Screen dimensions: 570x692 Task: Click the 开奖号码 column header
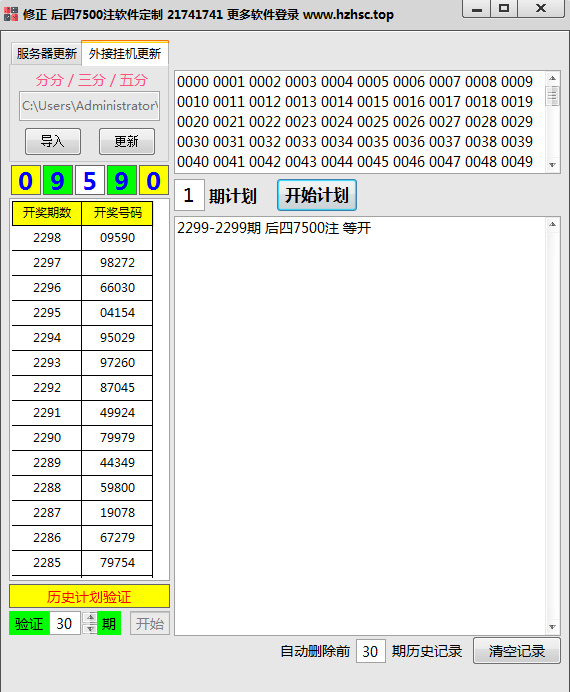(x=117, y=213)
